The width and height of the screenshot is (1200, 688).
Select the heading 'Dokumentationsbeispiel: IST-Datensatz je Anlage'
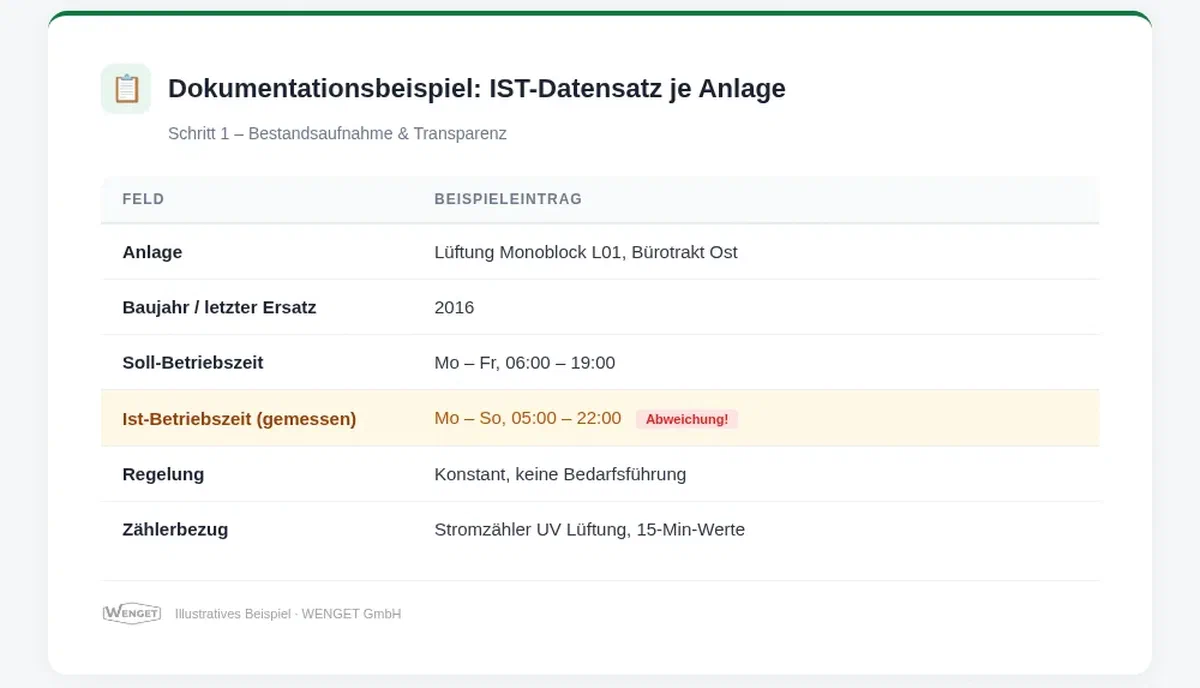click(x=477, y=89)
